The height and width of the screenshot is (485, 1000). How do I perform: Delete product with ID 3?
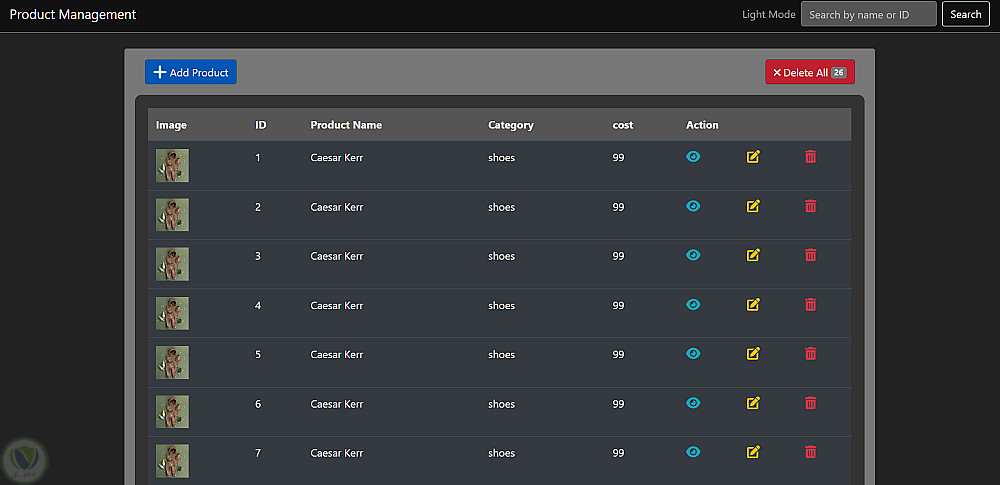click(x=810, y=255)
